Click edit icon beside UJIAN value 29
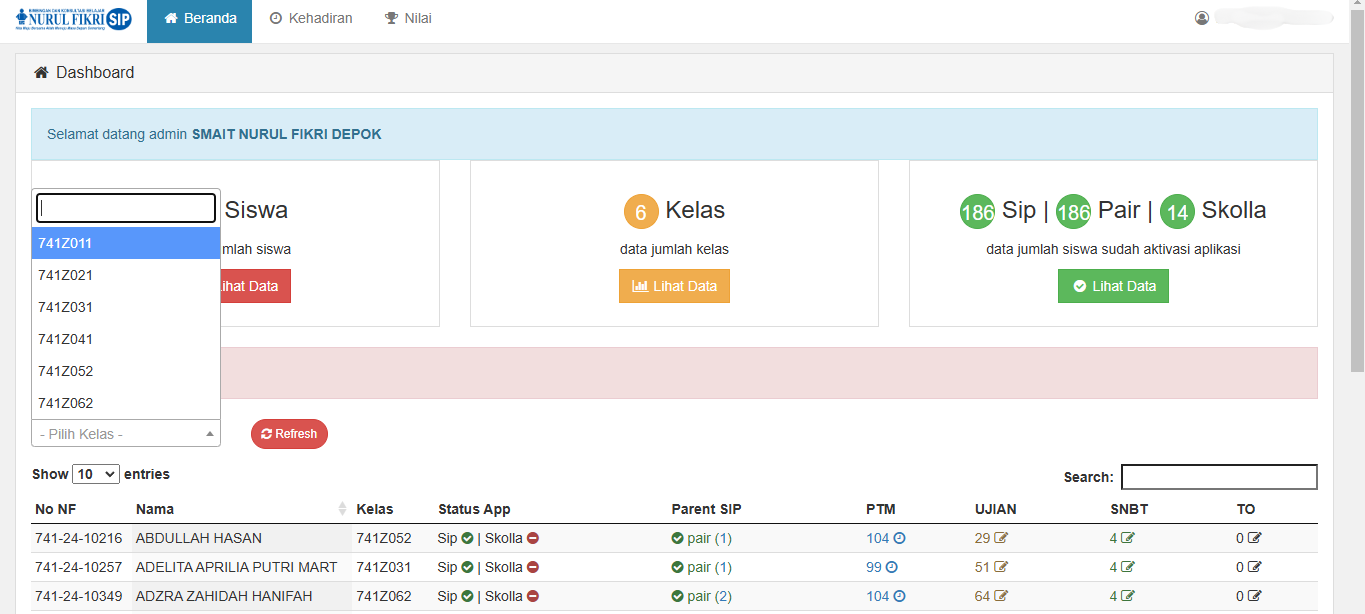The width and height of the screenshot is (1365, 614). tap(1001, 538)
